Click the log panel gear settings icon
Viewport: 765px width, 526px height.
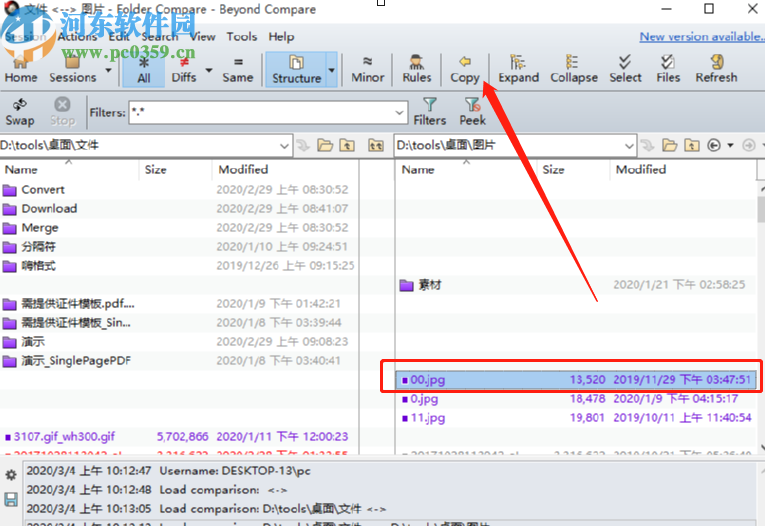tap(11, 474)
